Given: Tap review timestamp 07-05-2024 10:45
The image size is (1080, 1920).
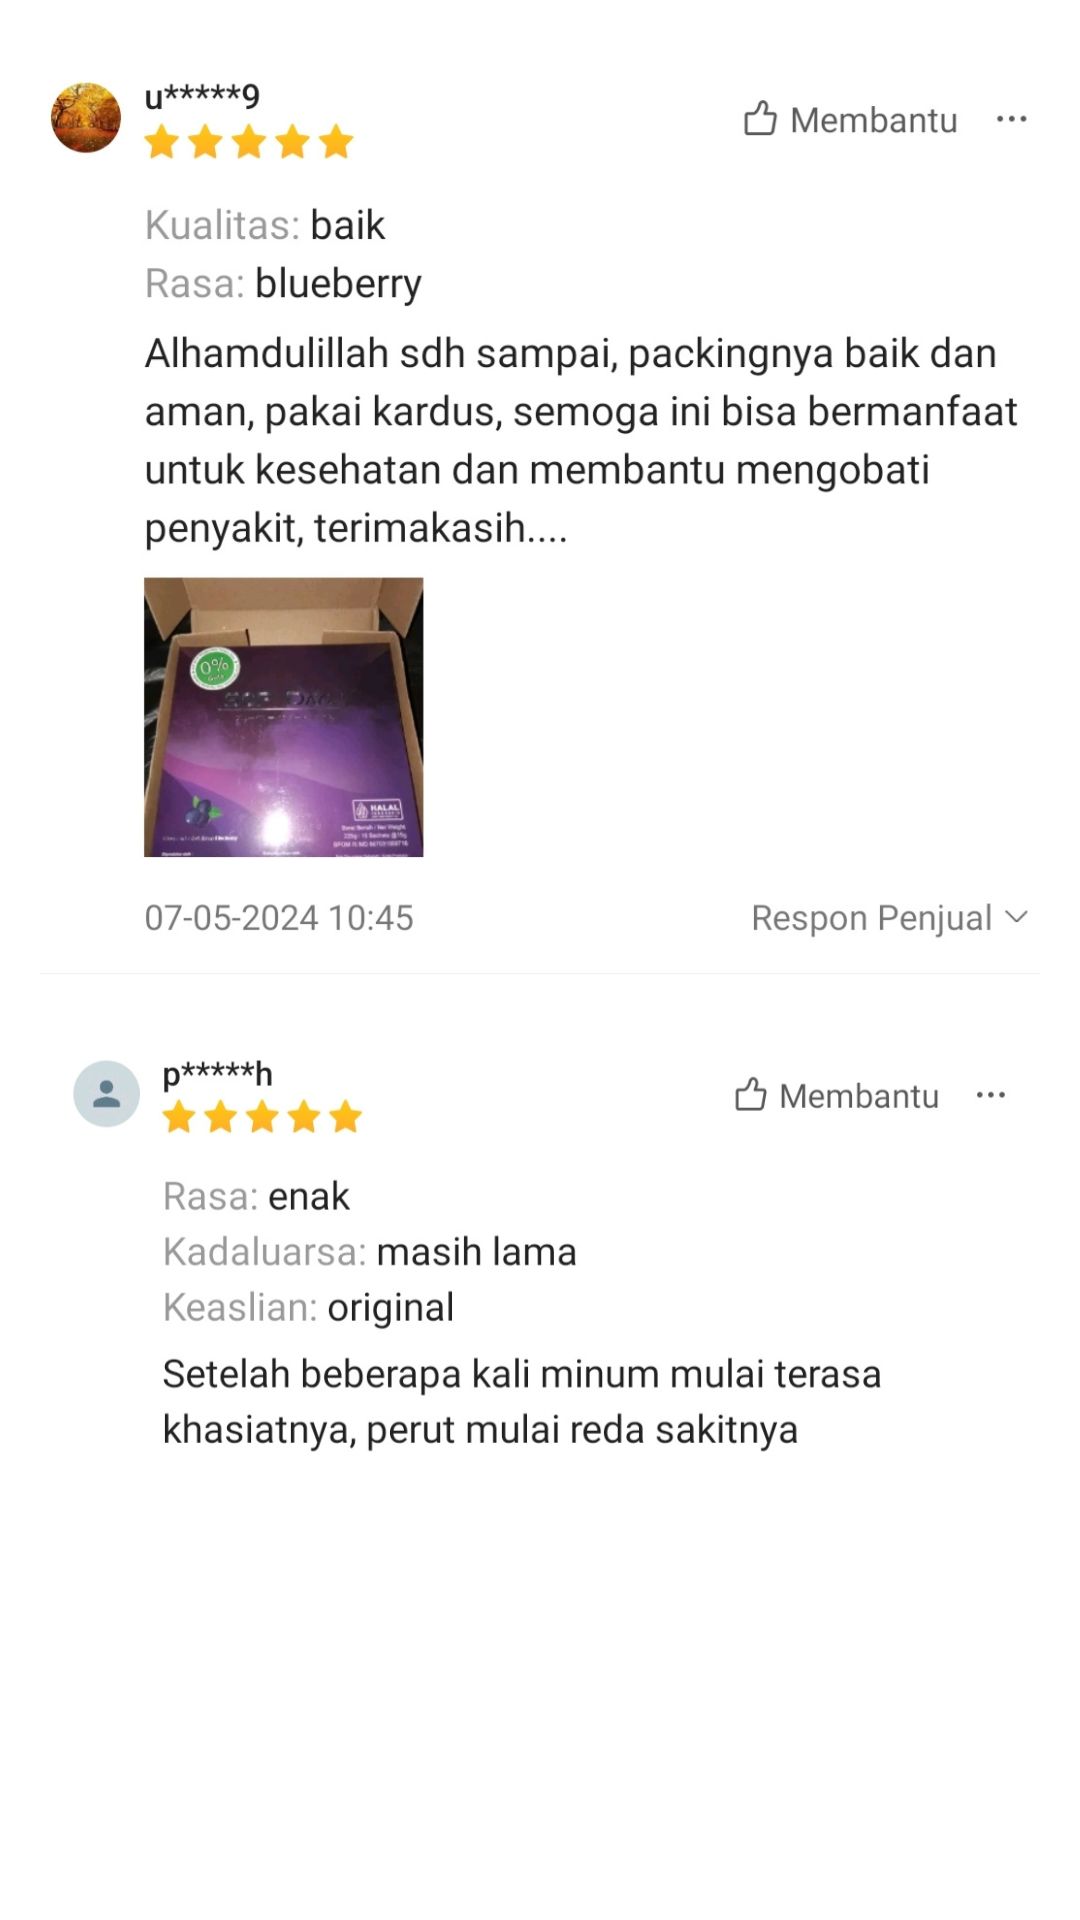Looking at the screenshot, I should [x=279, y=918].
